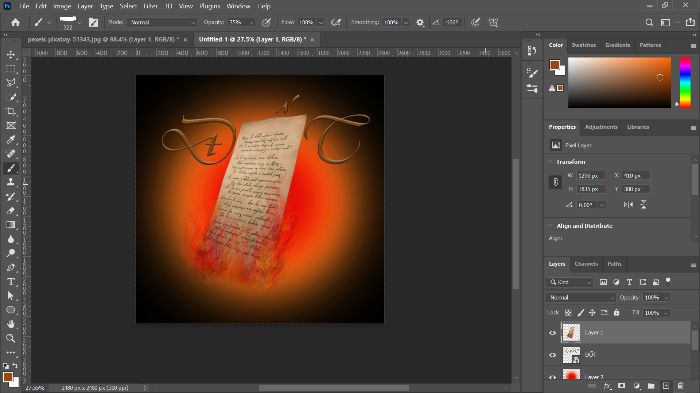Open smoothing options gear icon
Screen dimensions: 700x393
point(420,22)
